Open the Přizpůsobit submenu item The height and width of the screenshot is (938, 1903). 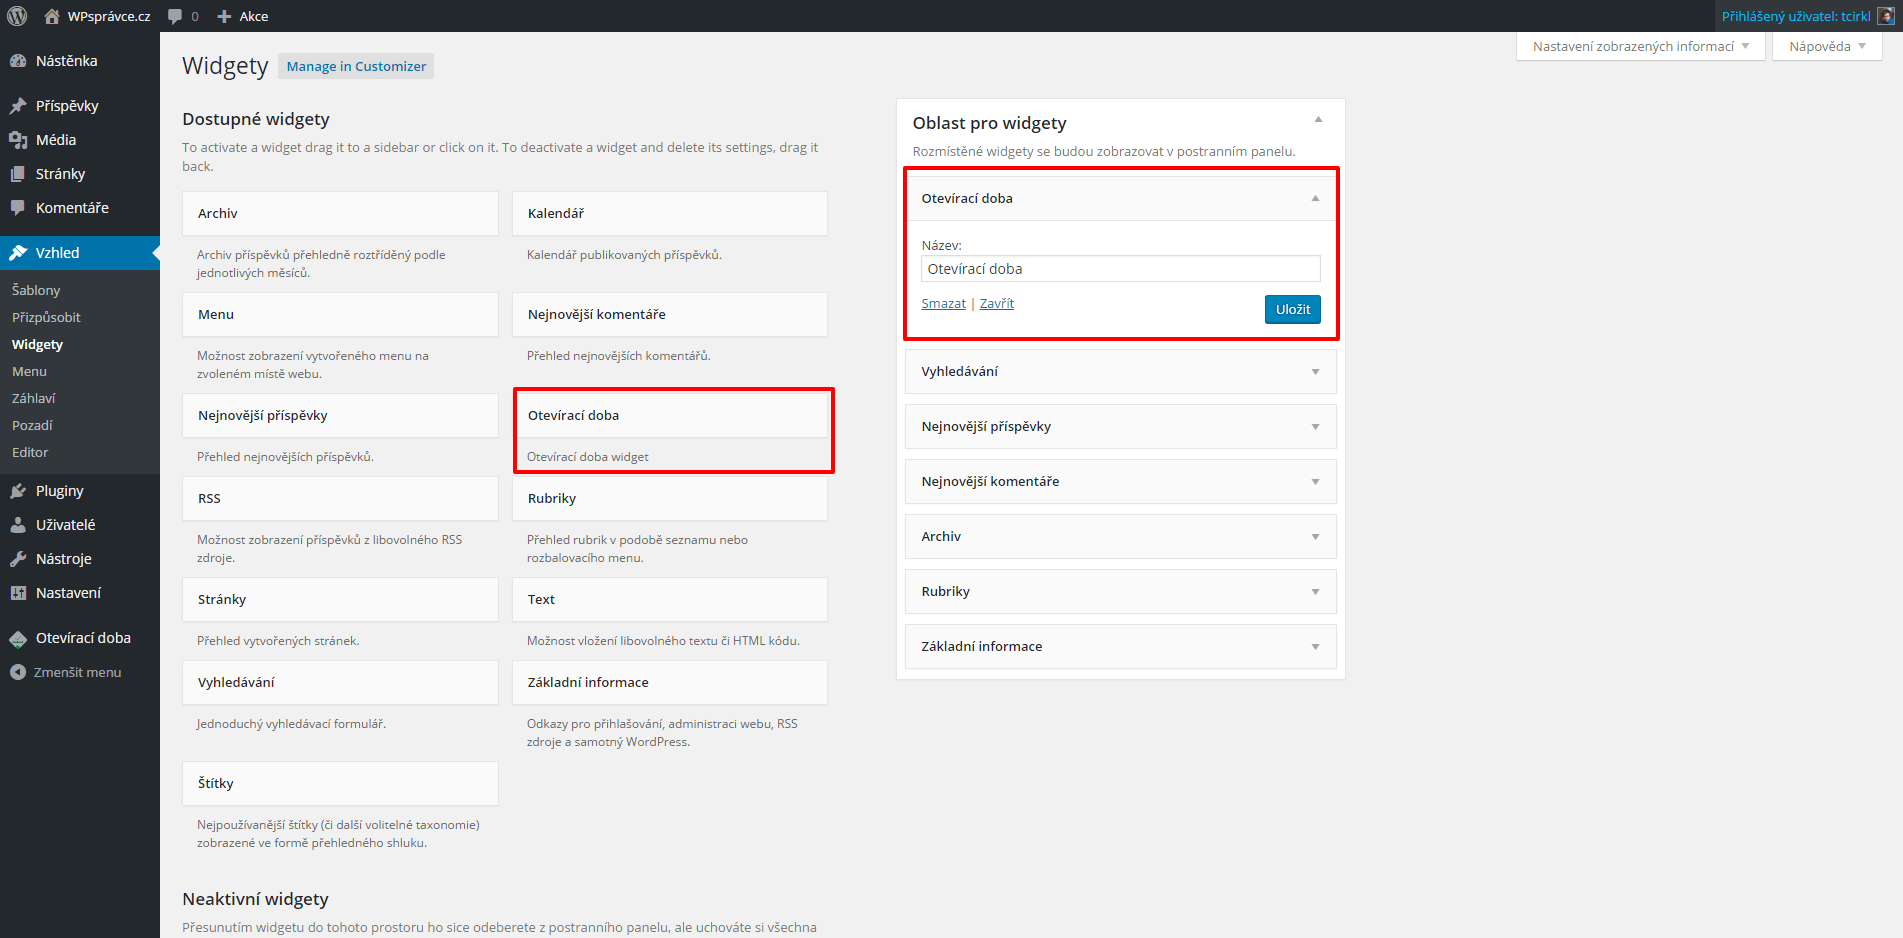[46, 317]
